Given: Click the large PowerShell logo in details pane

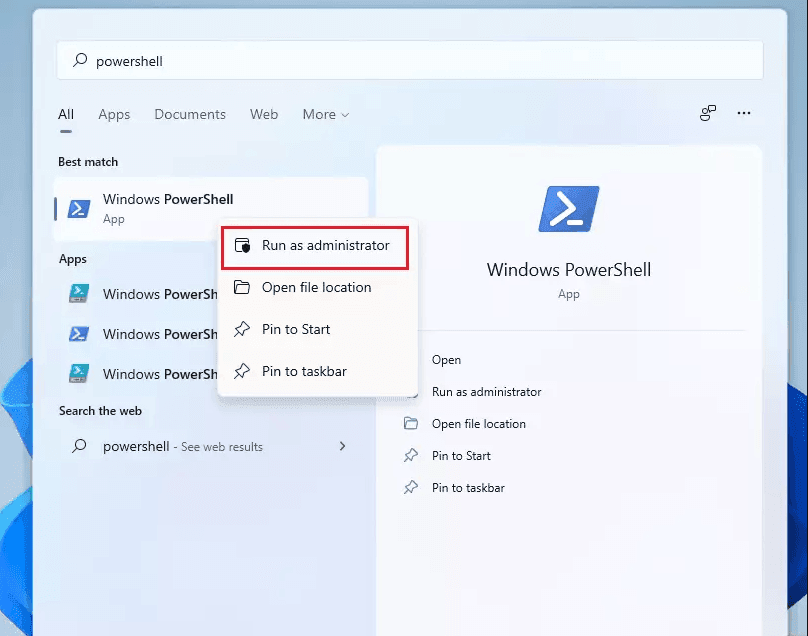Looking at the screenshot, I should 568,209.
